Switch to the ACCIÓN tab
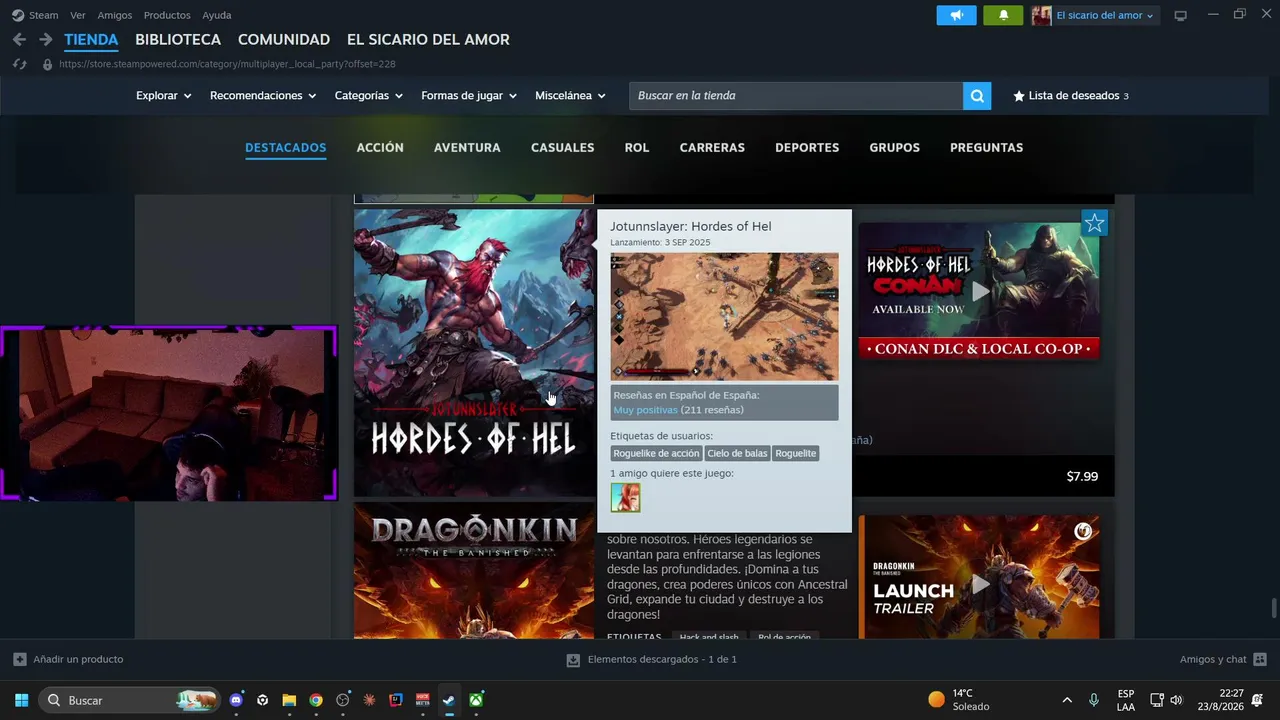Viewport: 1280px width, 720px height. [x=380, y=148]
